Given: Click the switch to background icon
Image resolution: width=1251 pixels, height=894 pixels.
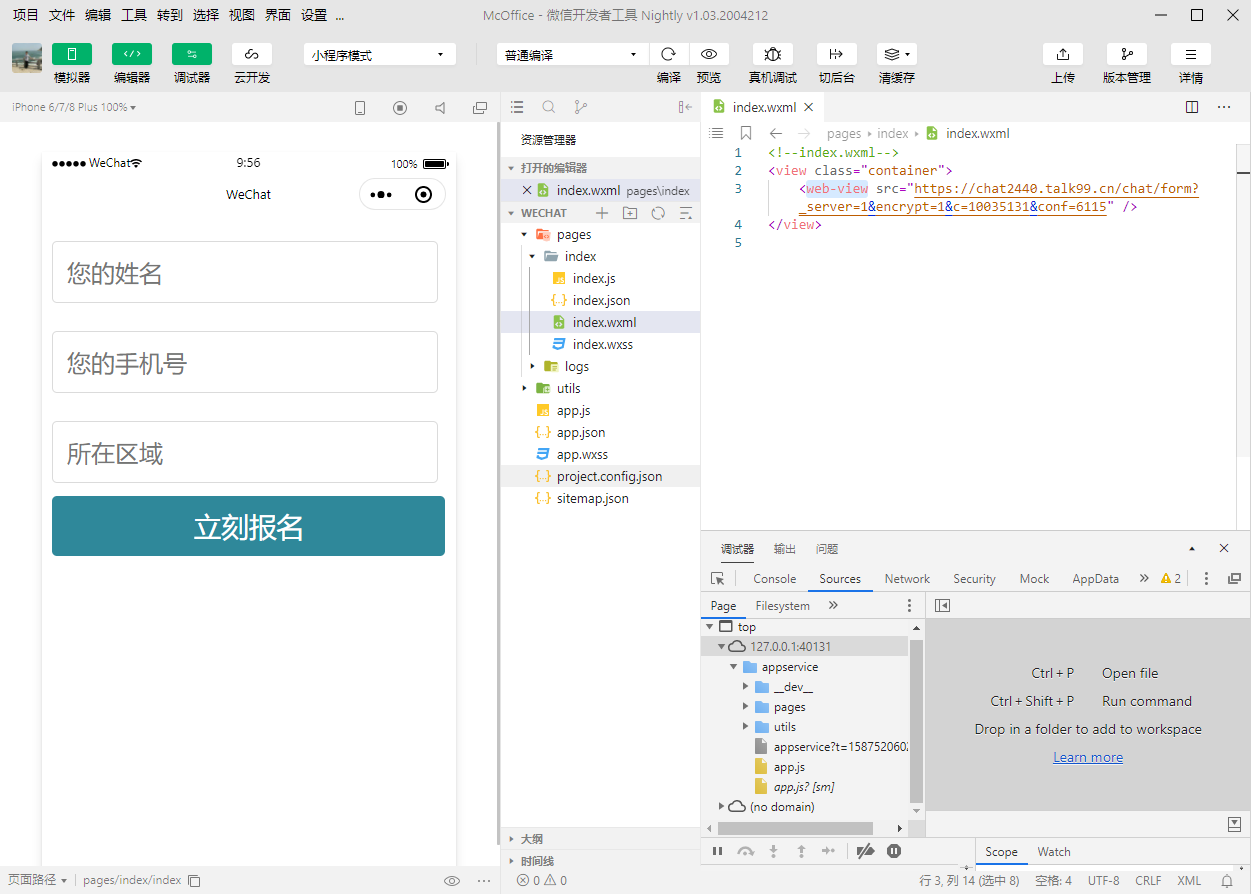Looking at the screenshot, I should click(x=837, y=54).
